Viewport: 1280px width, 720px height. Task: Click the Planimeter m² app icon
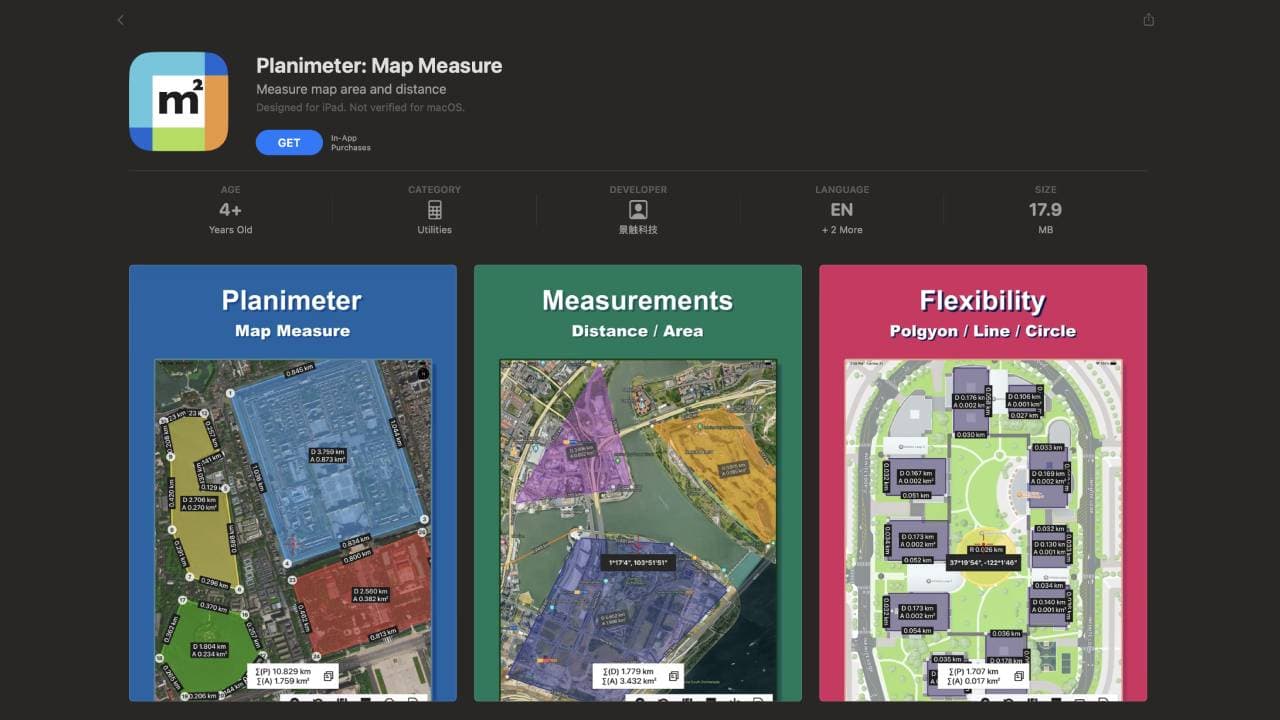(x=179, y=101)
